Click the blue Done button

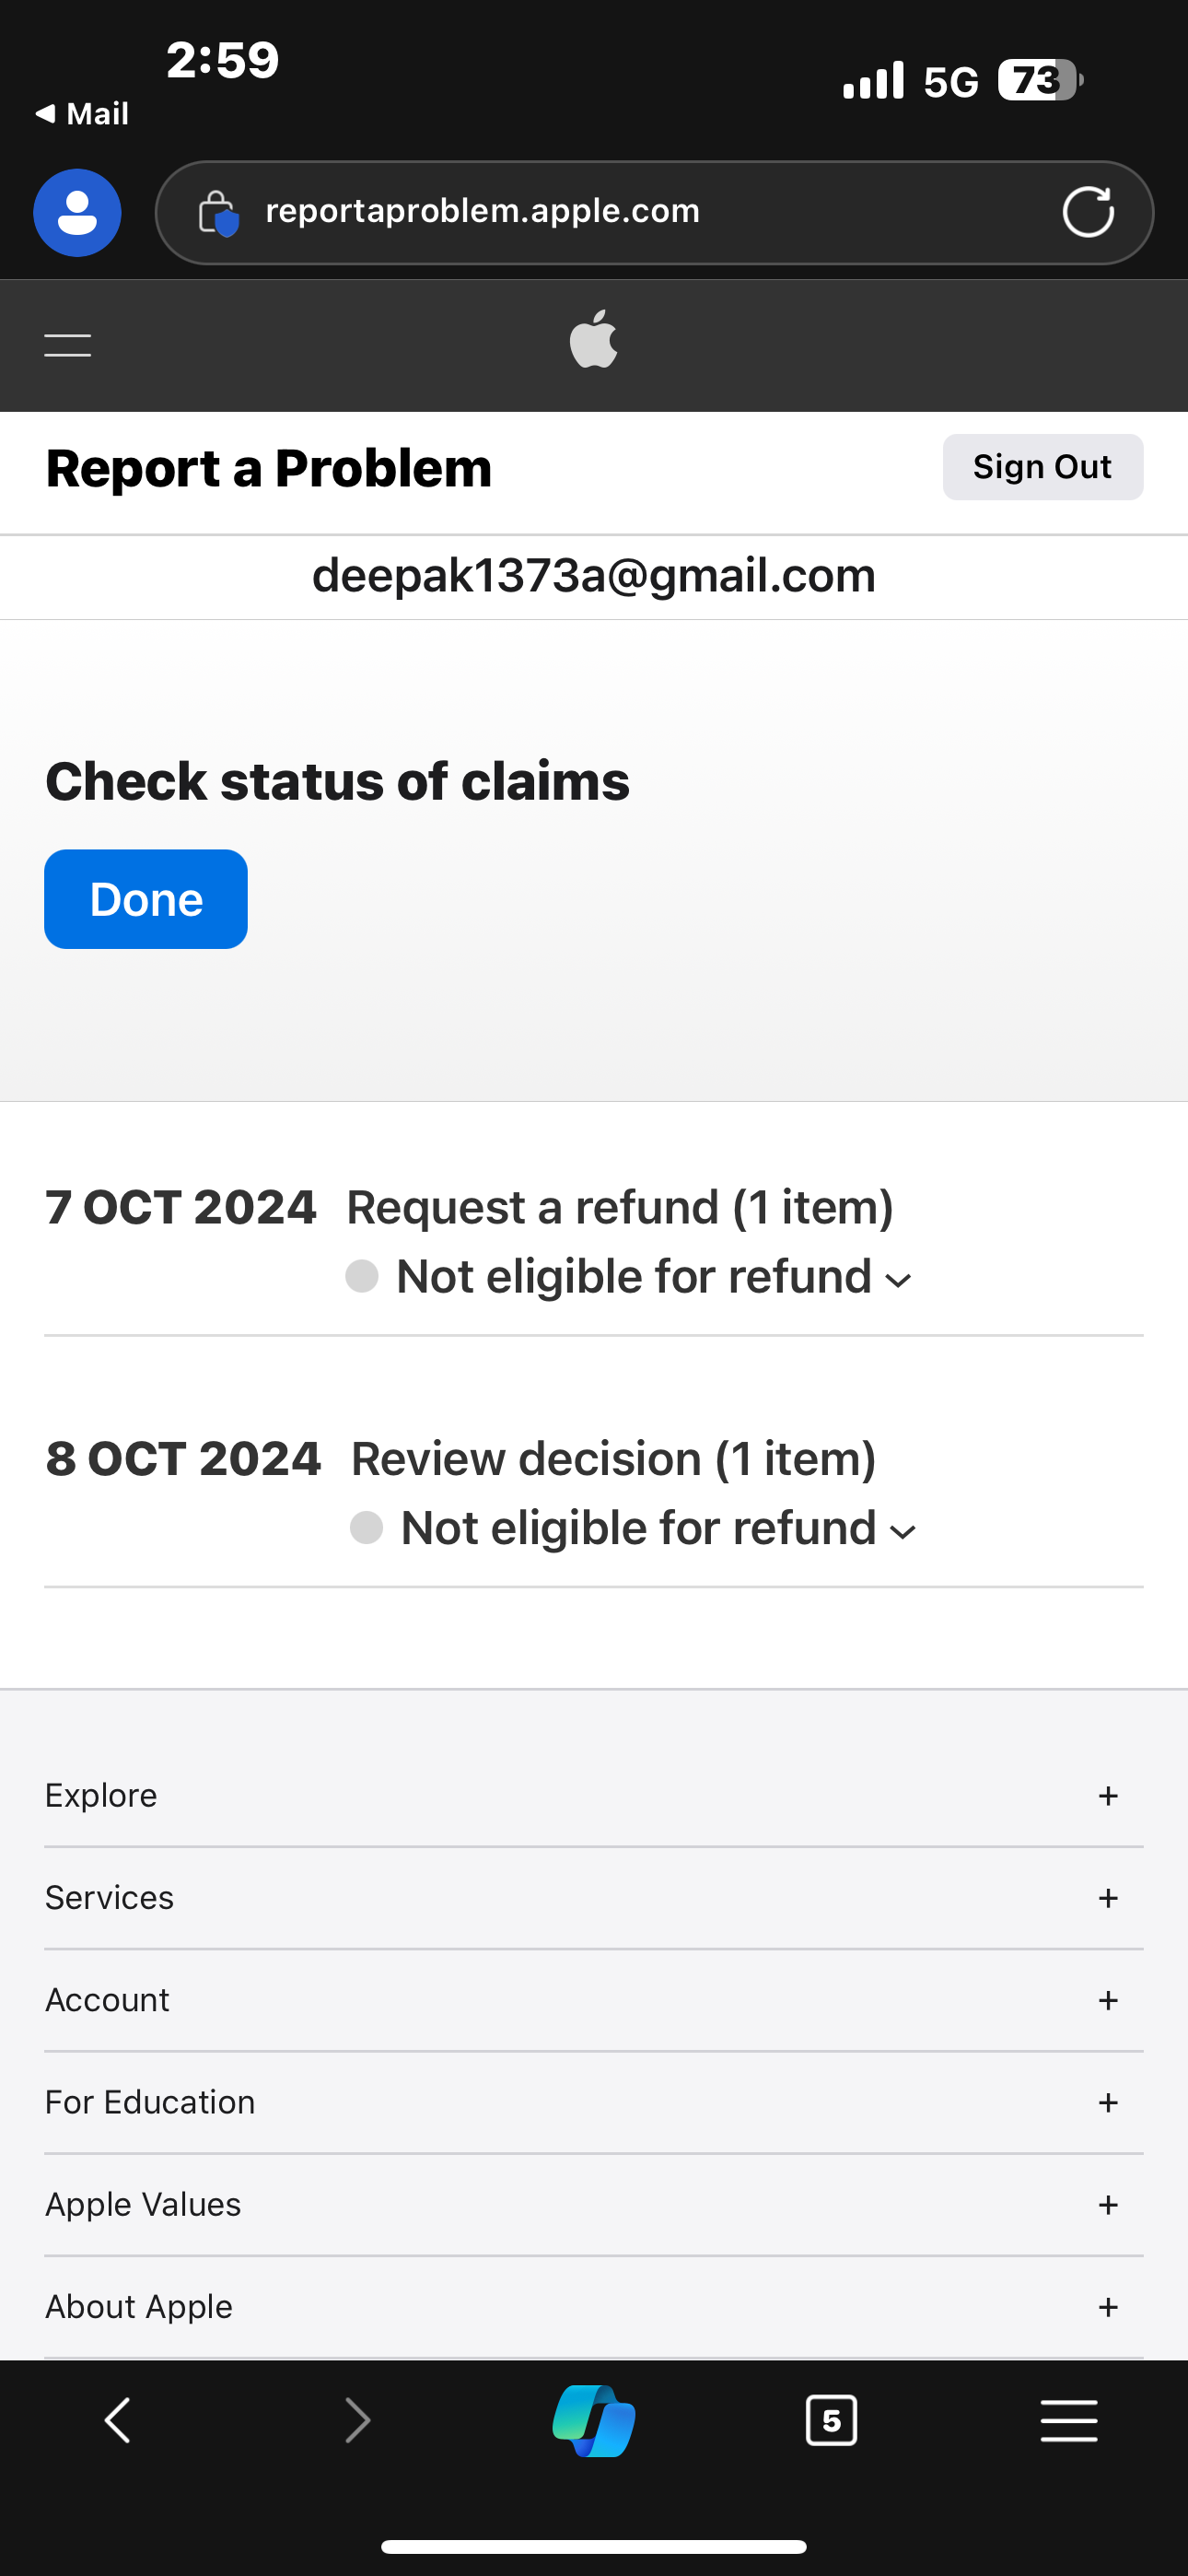[x=146, y=899]
